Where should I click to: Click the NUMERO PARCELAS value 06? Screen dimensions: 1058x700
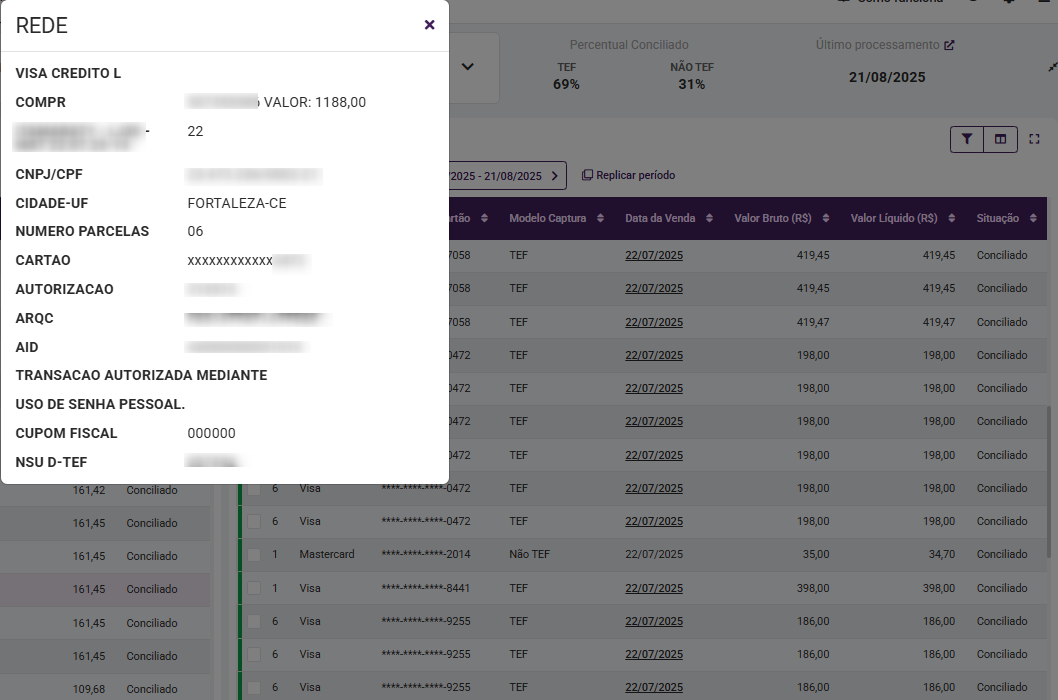pos(195,232)
